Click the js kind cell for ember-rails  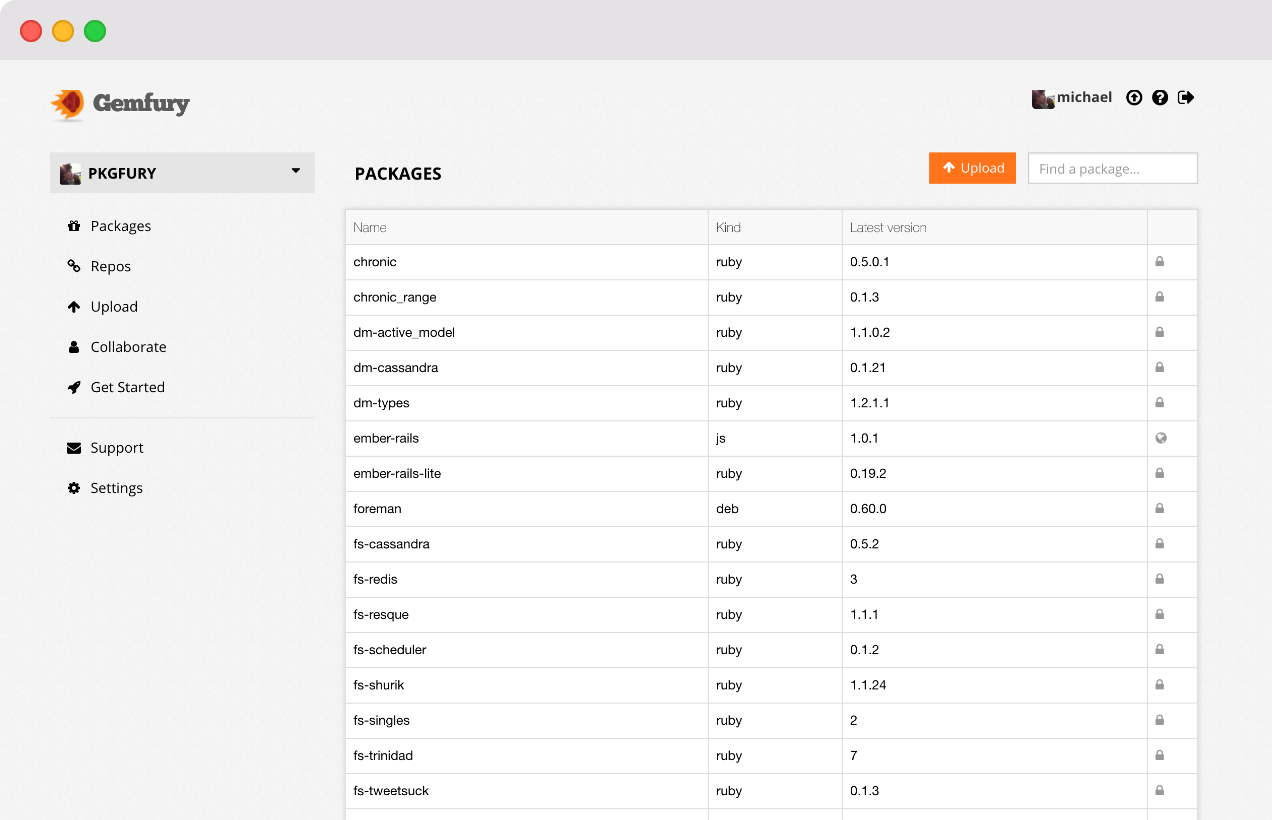(x=775, y=438)
